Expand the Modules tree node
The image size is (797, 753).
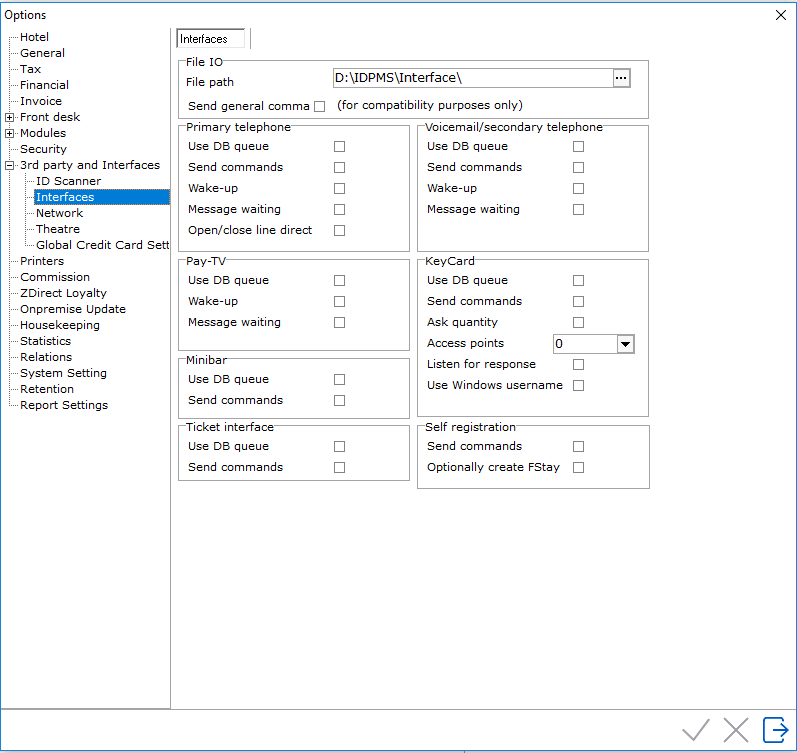point(10,133)
